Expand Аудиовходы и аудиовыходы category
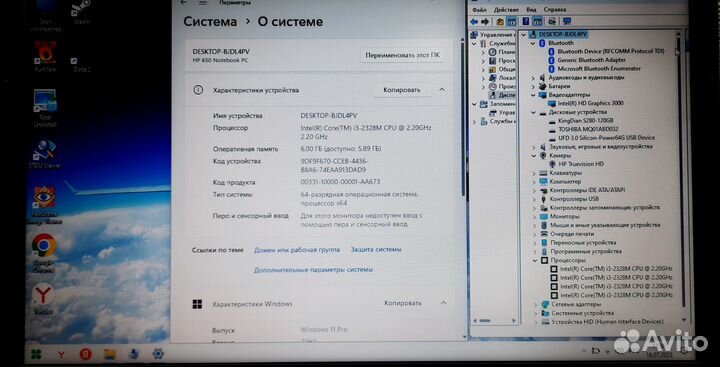 [x=533, y=78]
